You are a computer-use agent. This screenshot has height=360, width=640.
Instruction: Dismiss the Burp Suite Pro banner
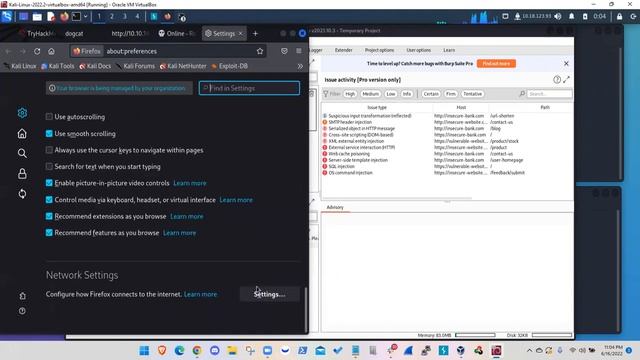566,64
